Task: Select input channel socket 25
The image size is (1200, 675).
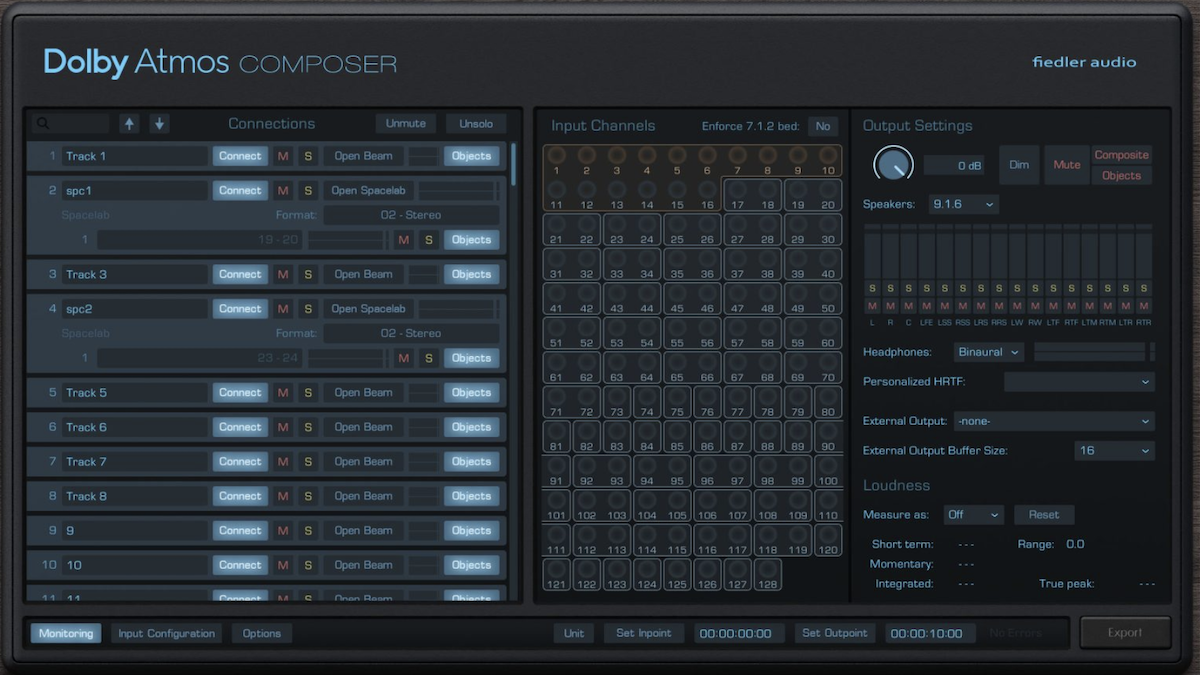Action: coord(677,225)
